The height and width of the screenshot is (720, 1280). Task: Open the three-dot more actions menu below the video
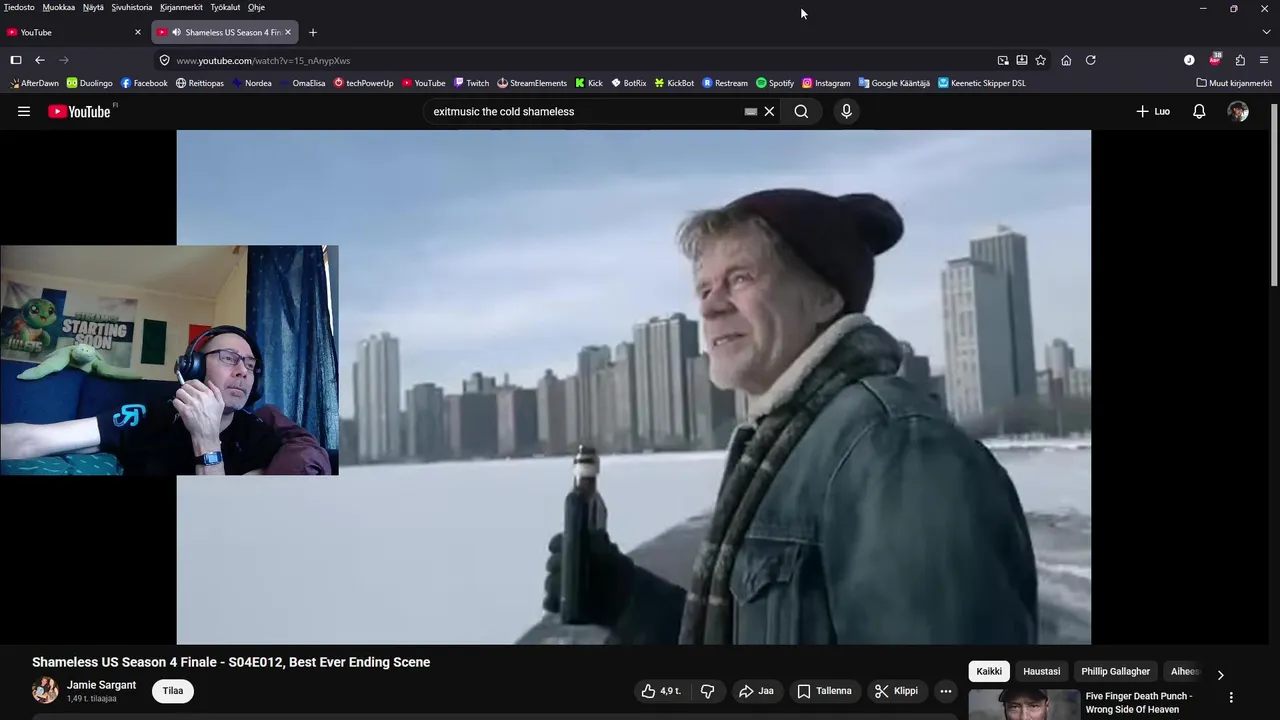[946, 691]
